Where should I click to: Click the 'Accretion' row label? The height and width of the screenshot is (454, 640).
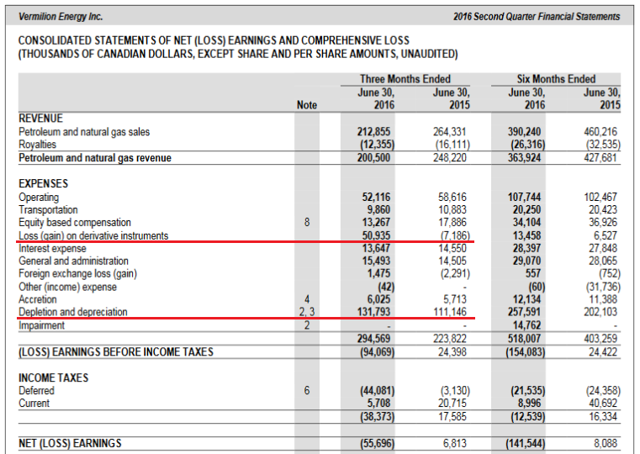(x=38, y=299)
